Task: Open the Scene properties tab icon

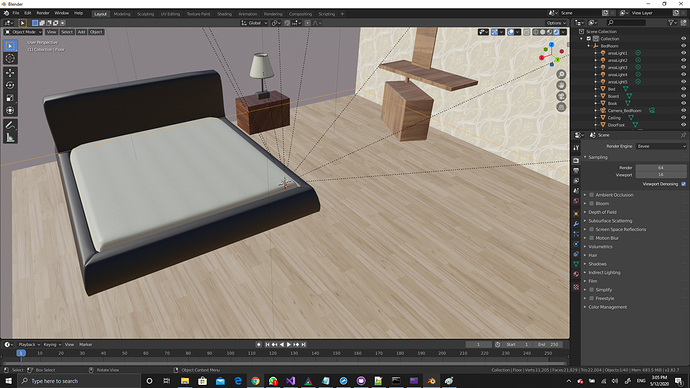Action: [576, 191]
